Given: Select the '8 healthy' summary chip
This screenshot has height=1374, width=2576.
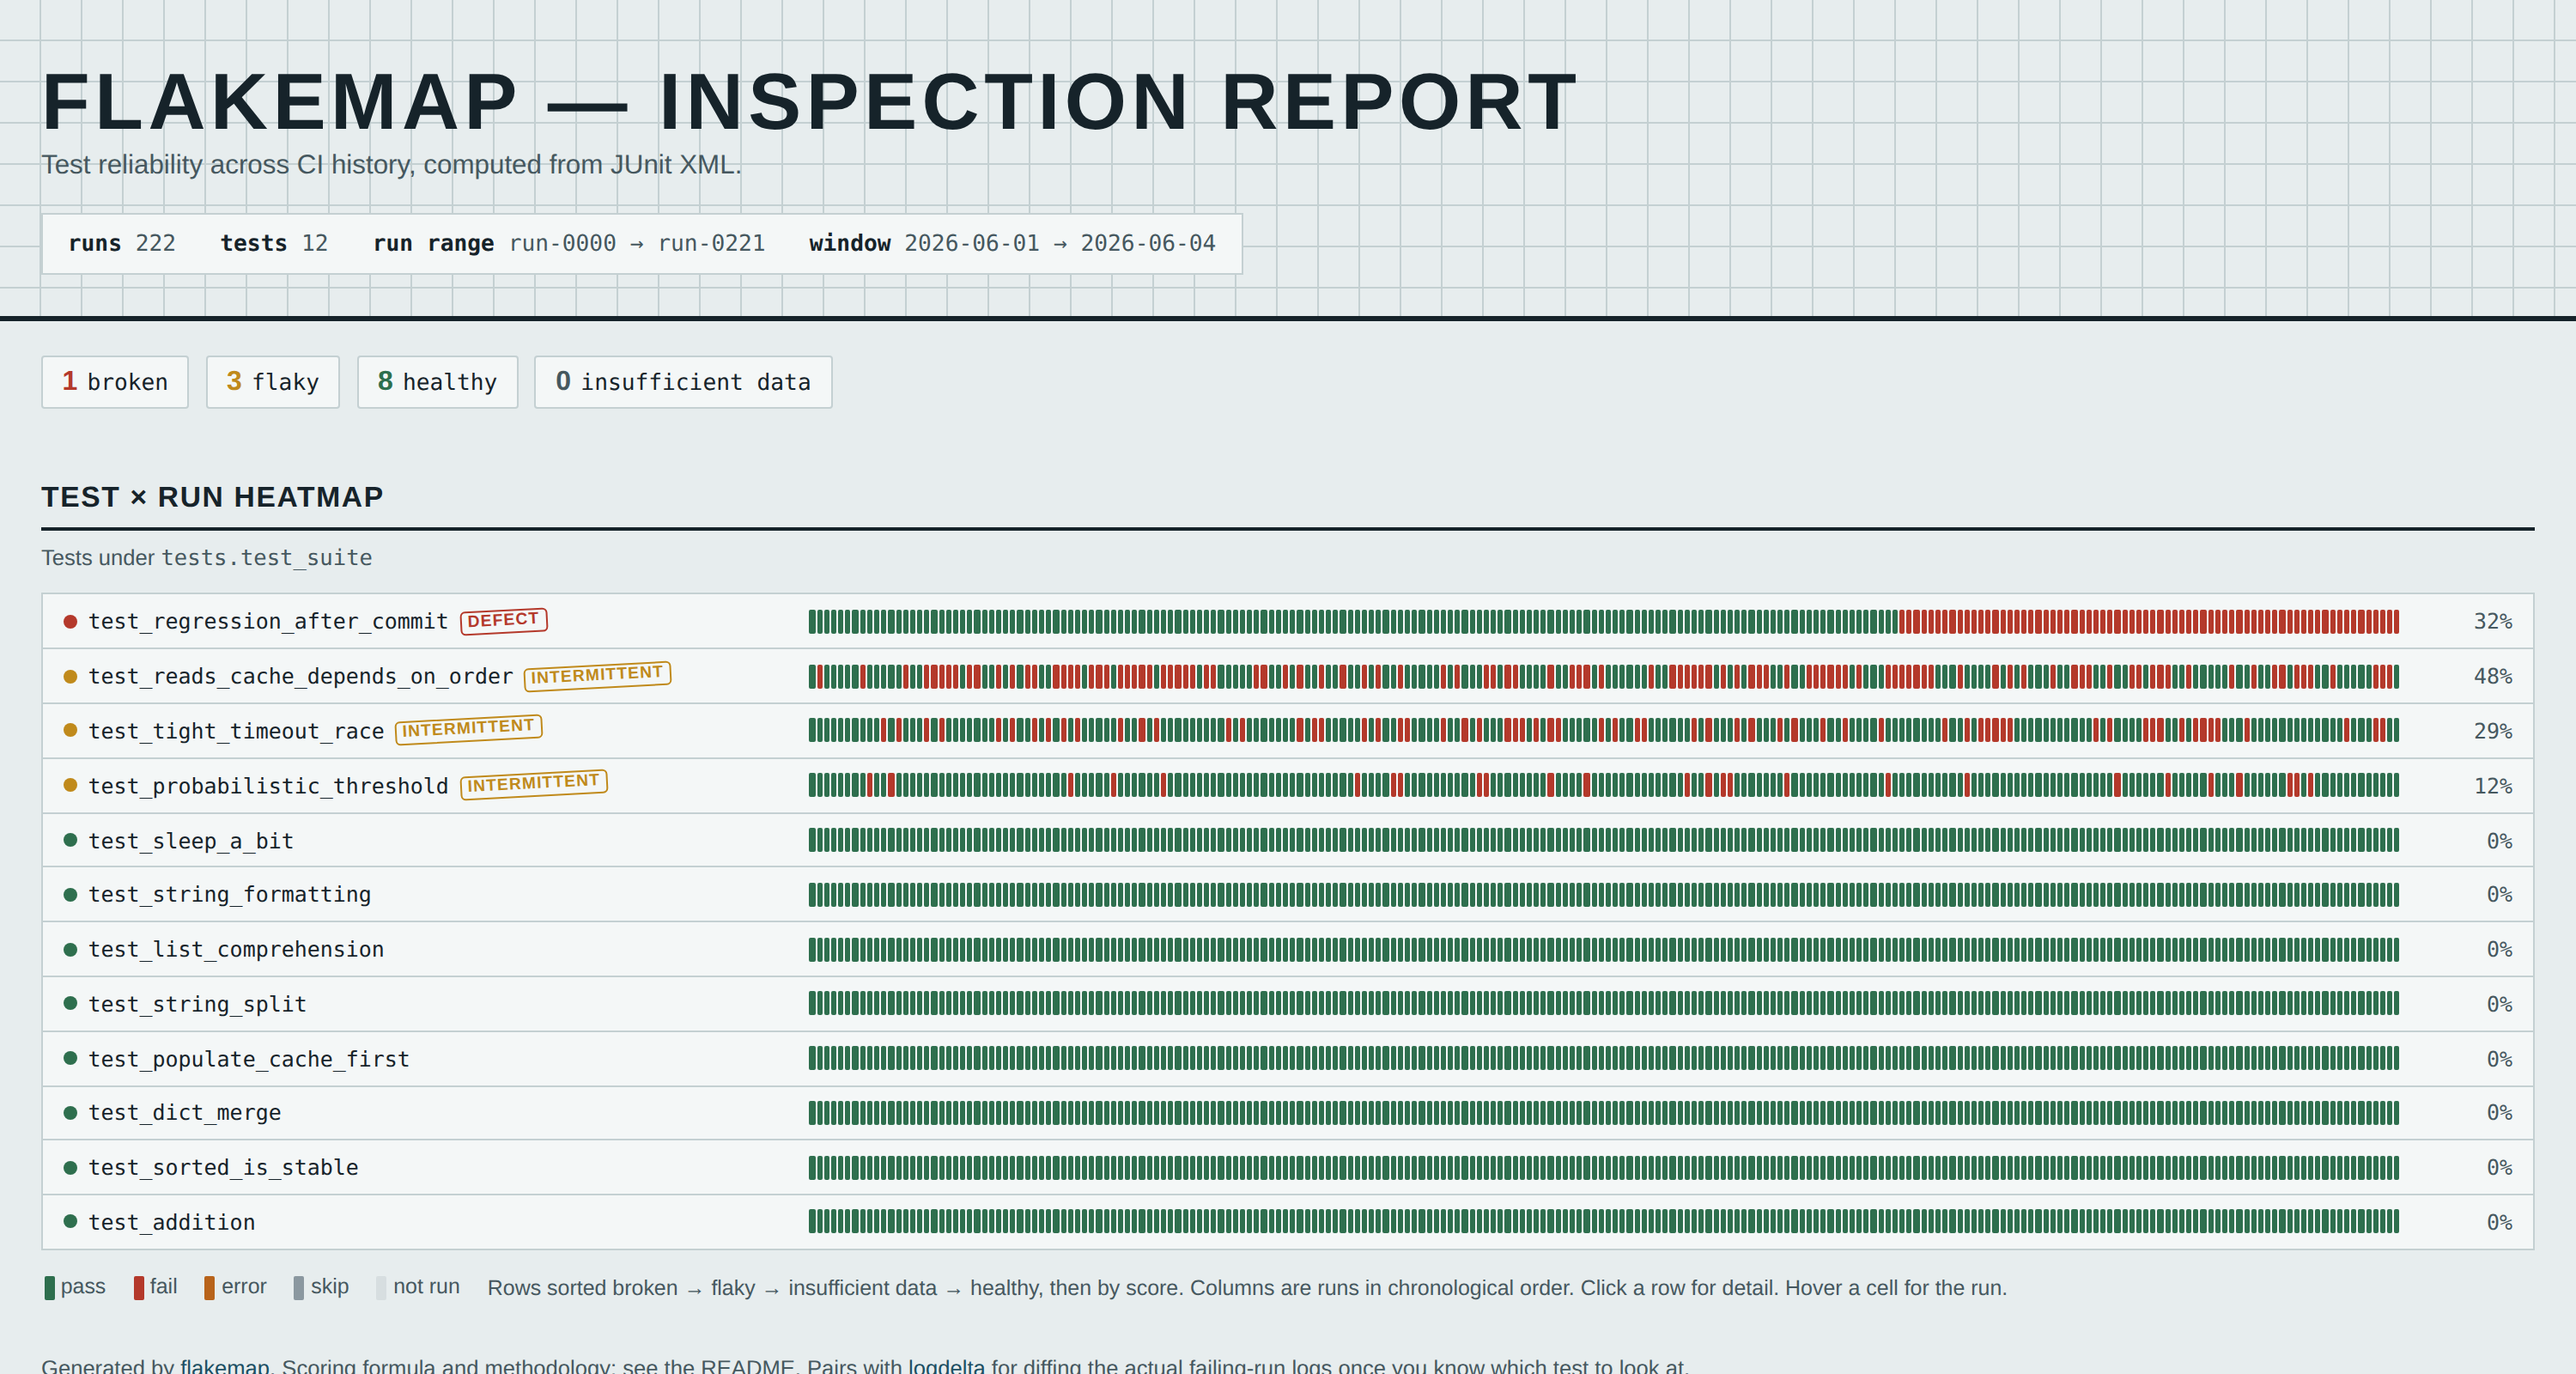Looking at the screenshot, I should (438, 382).
